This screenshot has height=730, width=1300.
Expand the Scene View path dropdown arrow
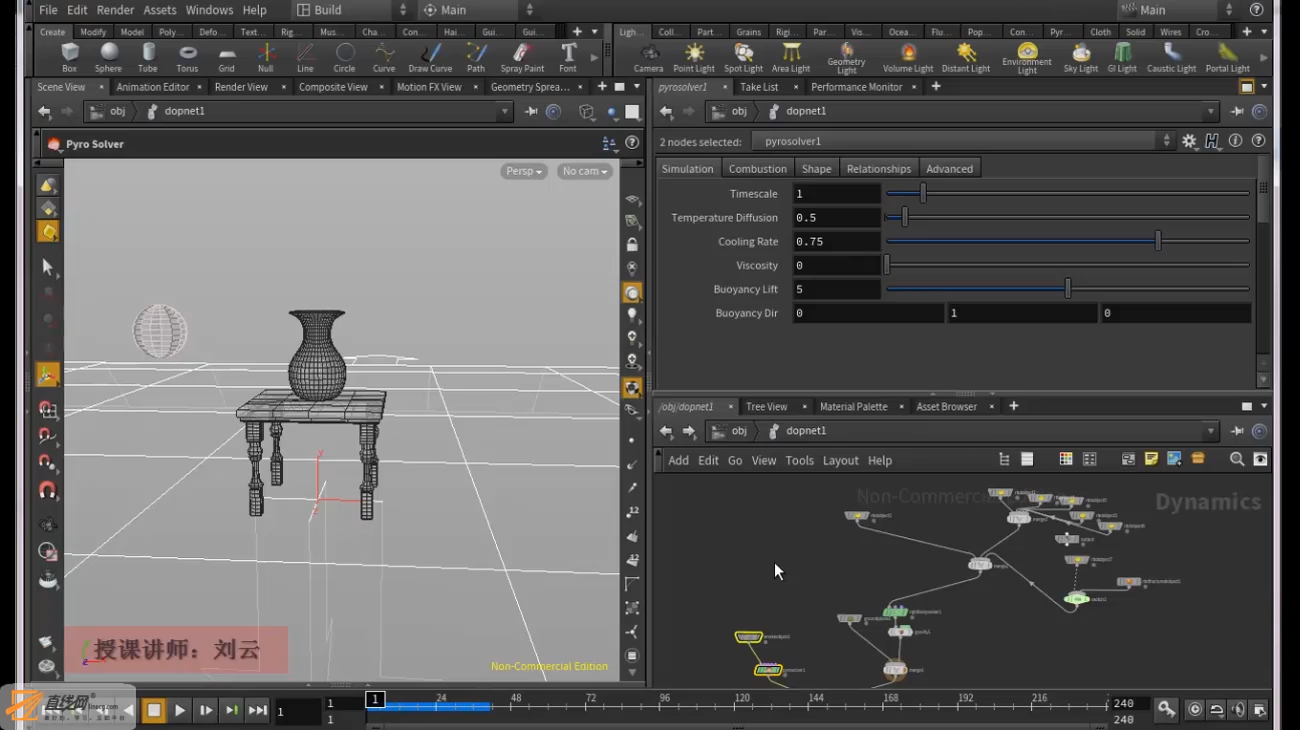pyautogui.click(x=504, y=112)
